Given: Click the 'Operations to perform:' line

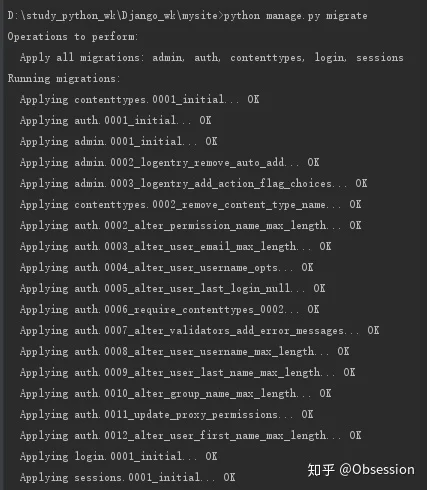Looking at the screenshot, I should (73, 37).
